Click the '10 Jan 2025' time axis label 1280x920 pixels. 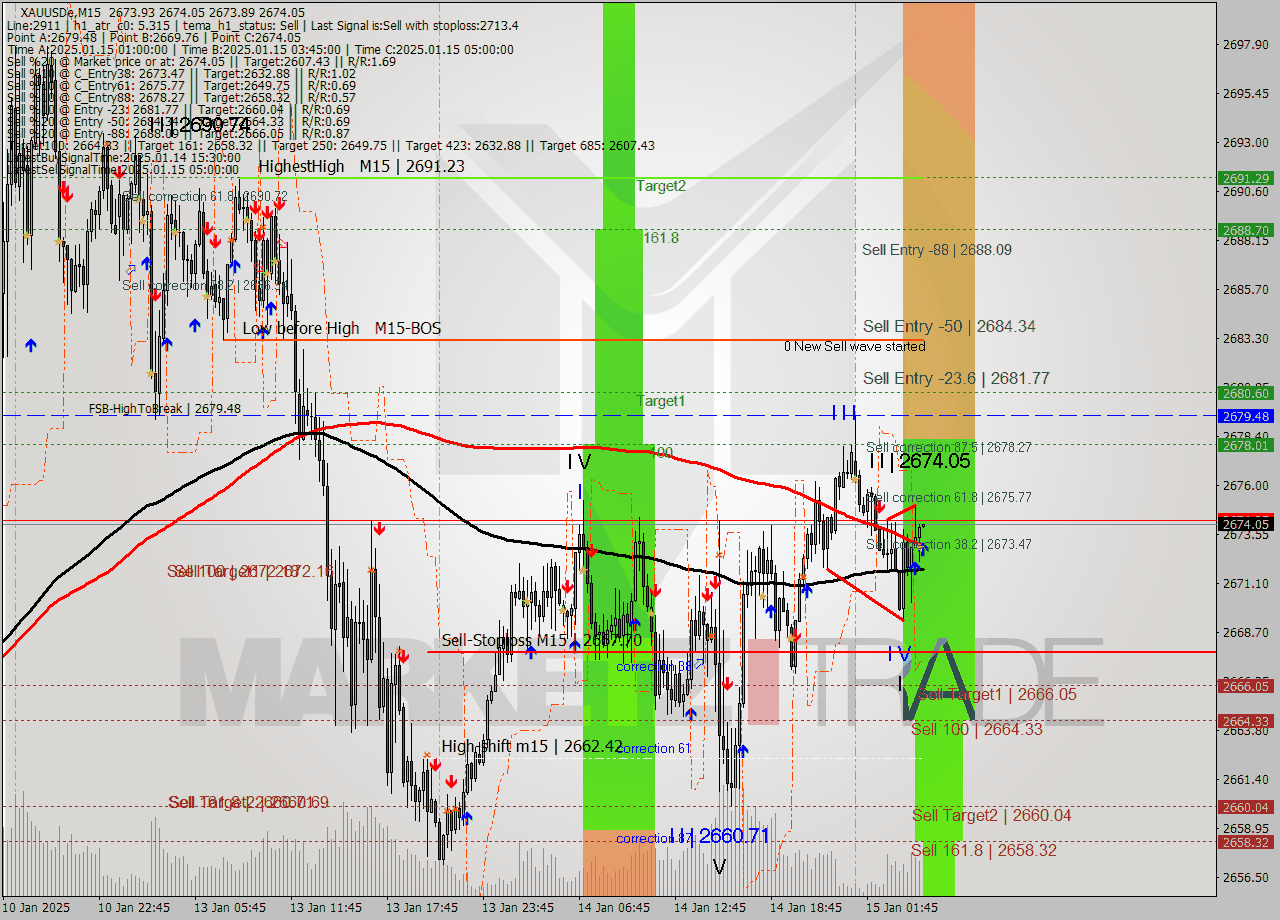click(36, 907)
